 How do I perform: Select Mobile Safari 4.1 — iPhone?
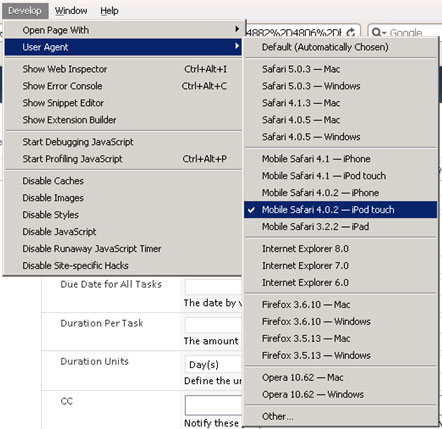(340, 159)
